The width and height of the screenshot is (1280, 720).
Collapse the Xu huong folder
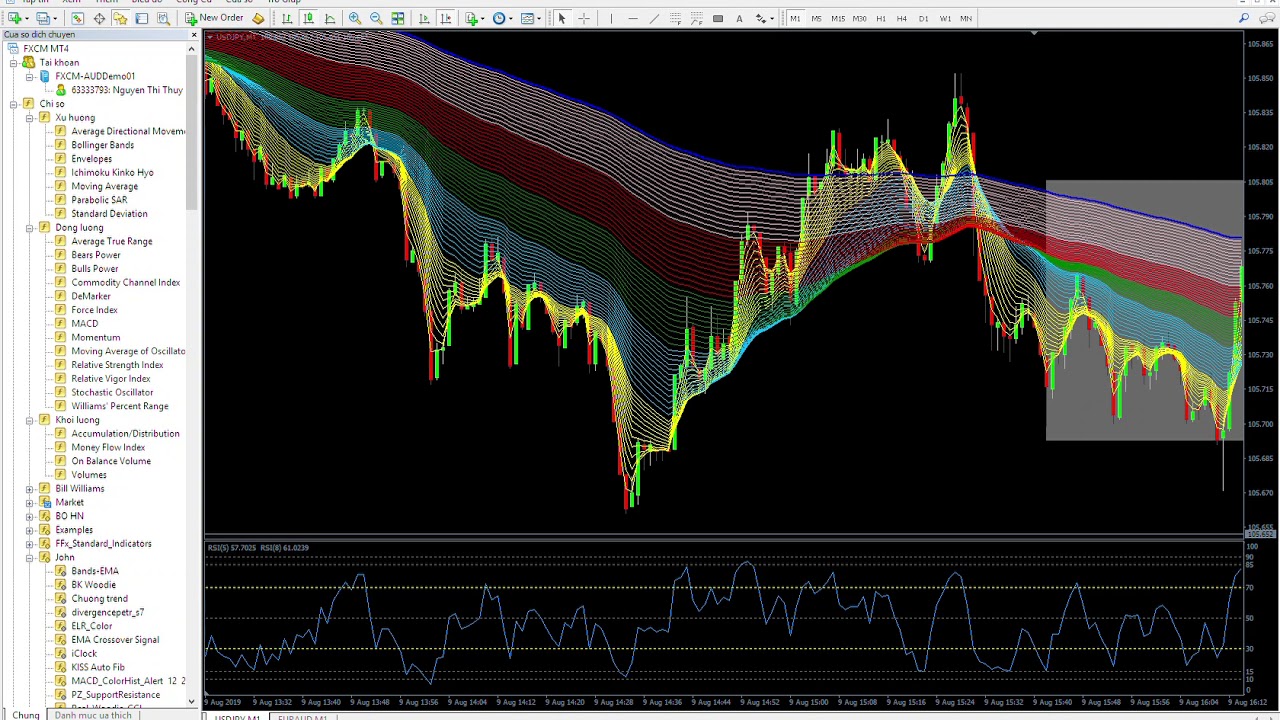(x=30, y=117)
